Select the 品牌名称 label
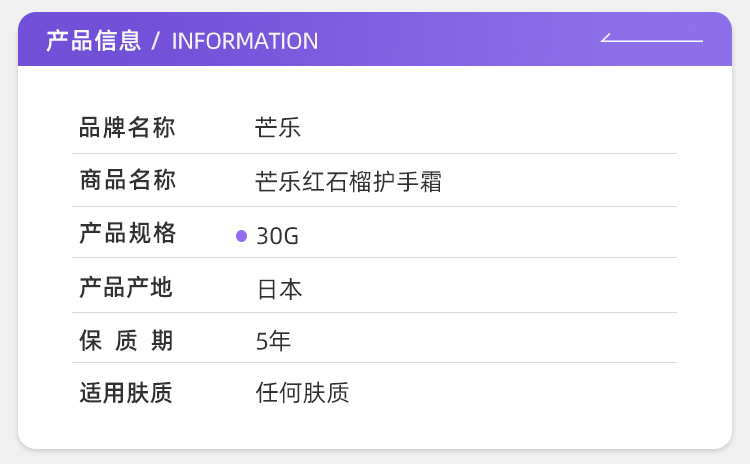This screenshot has height=464, width=750. (127, 128)
